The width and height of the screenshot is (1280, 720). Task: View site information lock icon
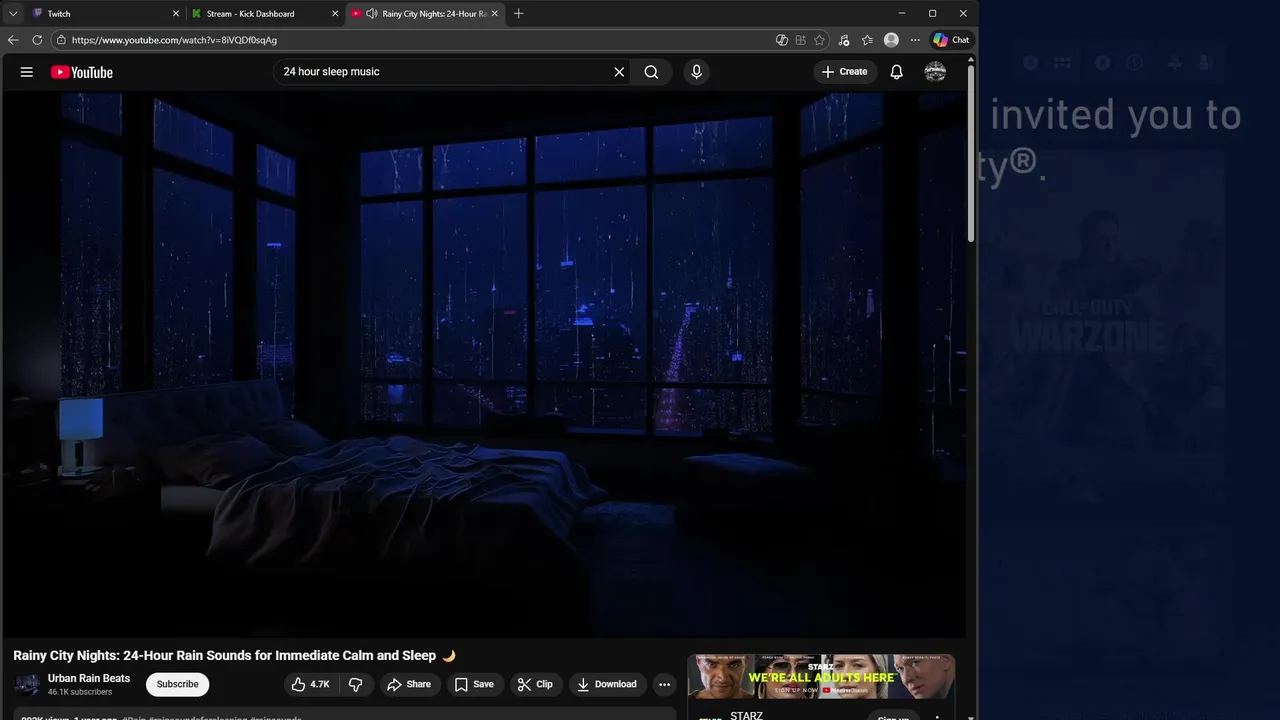(x=61, y=40)
